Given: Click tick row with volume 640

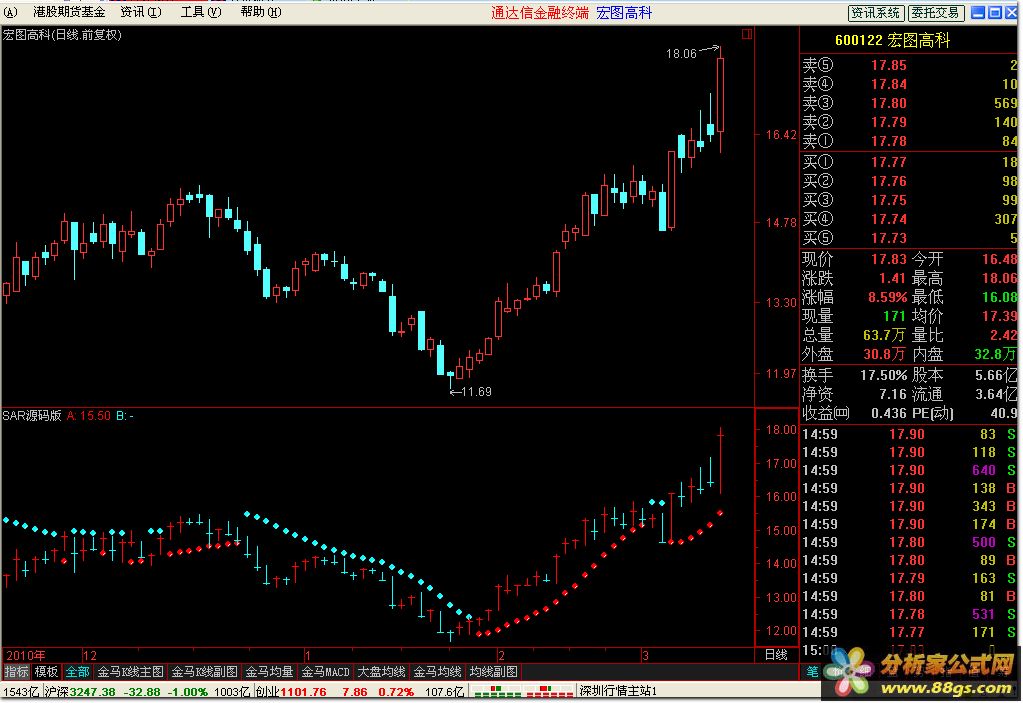Looking at the screenshot, I should pos(909,470).
